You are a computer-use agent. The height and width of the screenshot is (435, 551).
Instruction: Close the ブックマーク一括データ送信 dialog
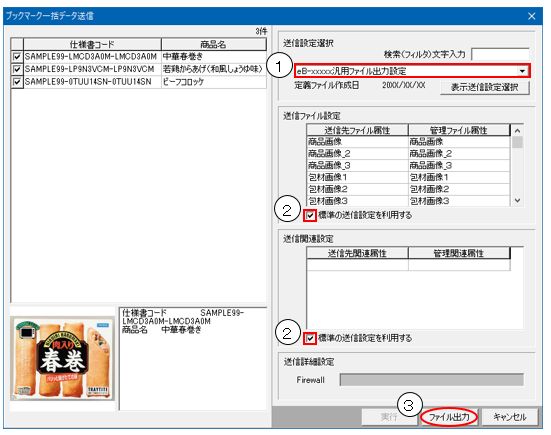click(x=532, y=16)
